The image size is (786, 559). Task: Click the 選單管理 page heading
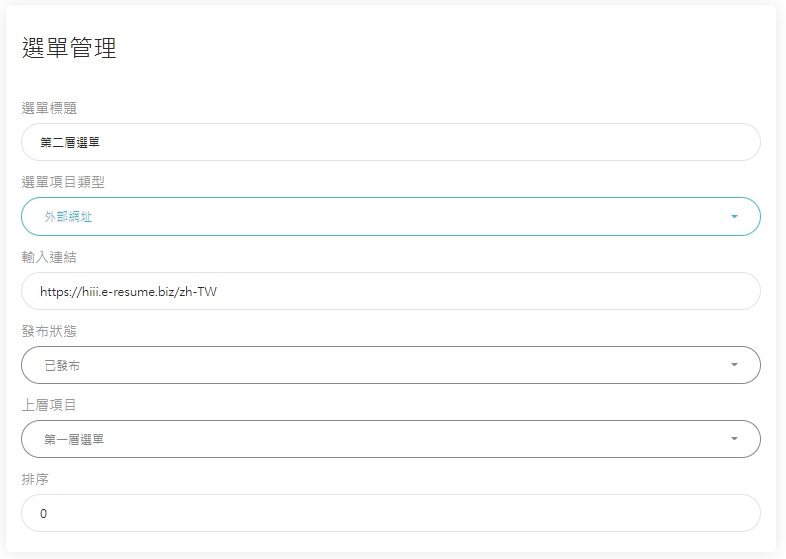(x=69, y=48)
